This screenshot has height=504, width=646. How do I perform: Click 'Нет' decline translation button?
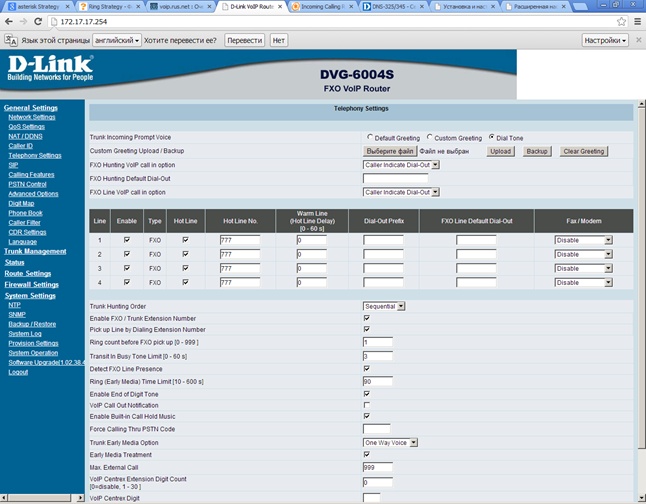click(x=279, y=40)
